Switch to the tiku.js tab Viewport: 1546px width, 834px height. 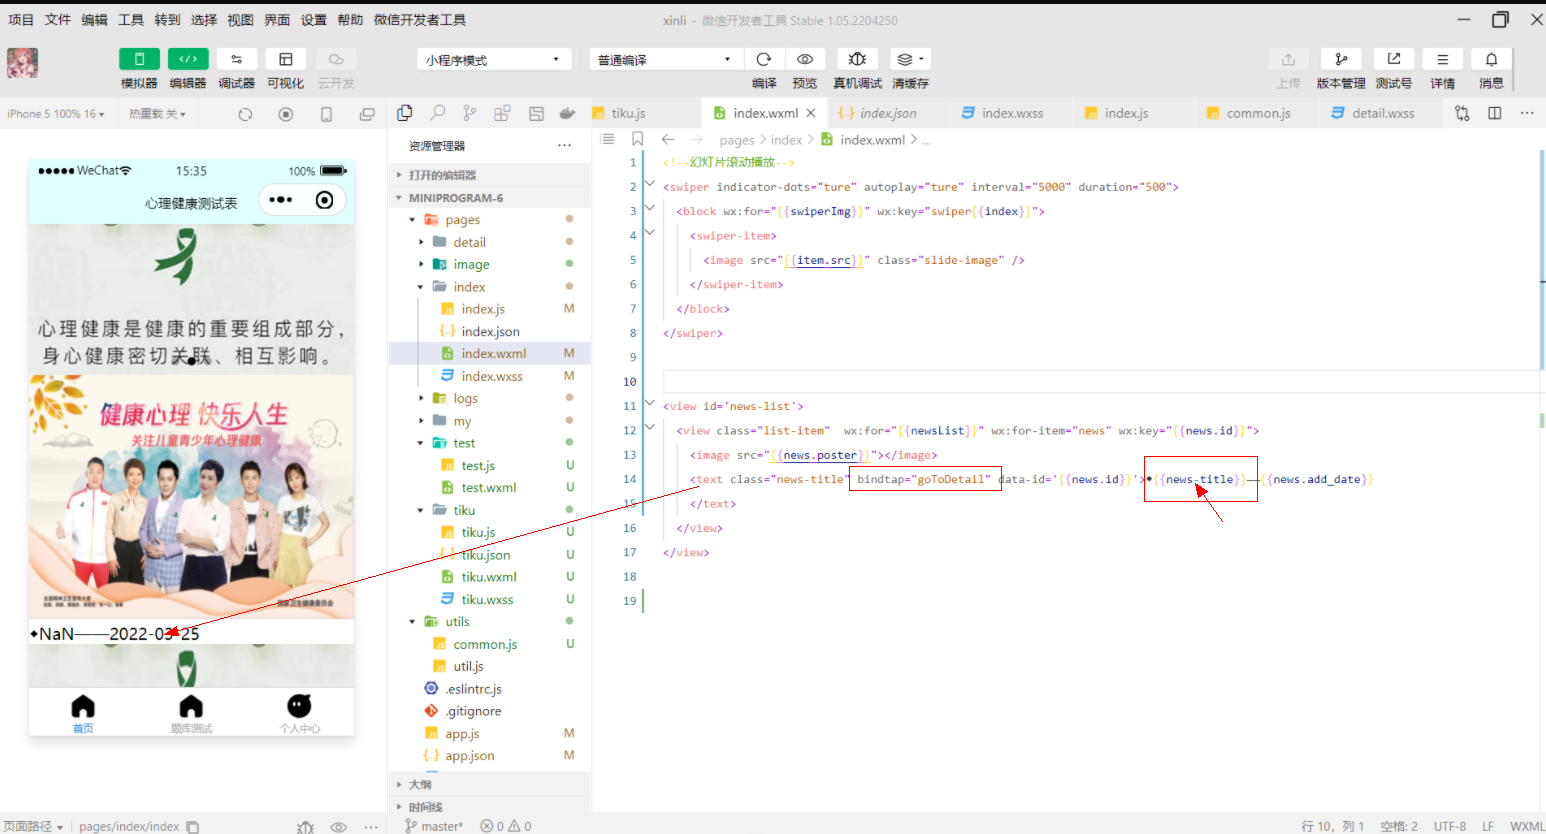628,113
